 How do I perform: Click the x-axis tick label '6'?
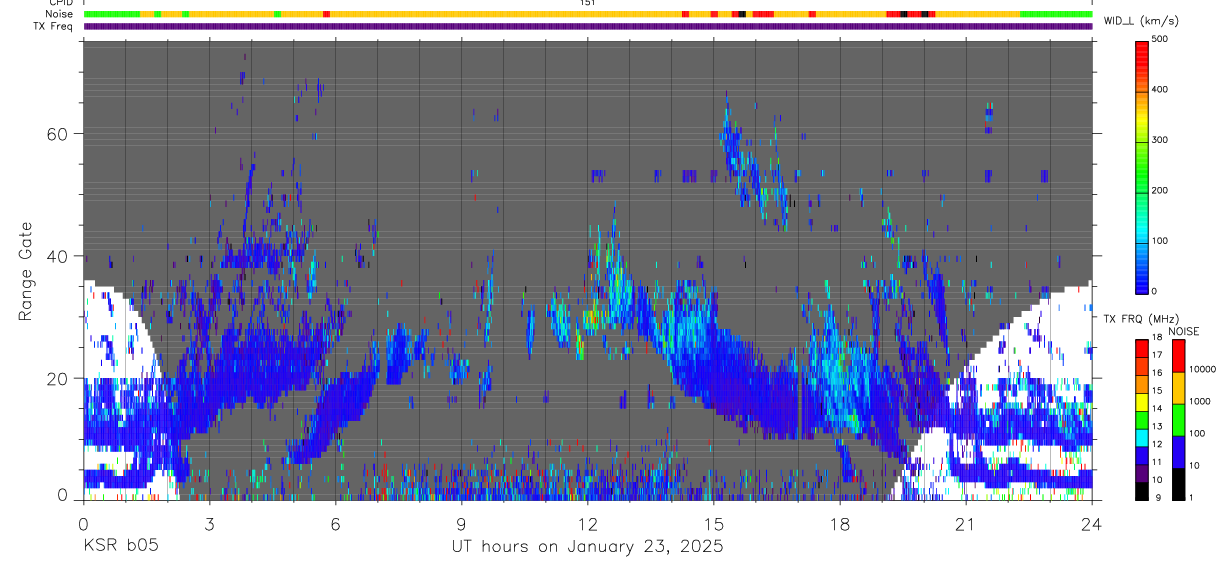[335, 523]
